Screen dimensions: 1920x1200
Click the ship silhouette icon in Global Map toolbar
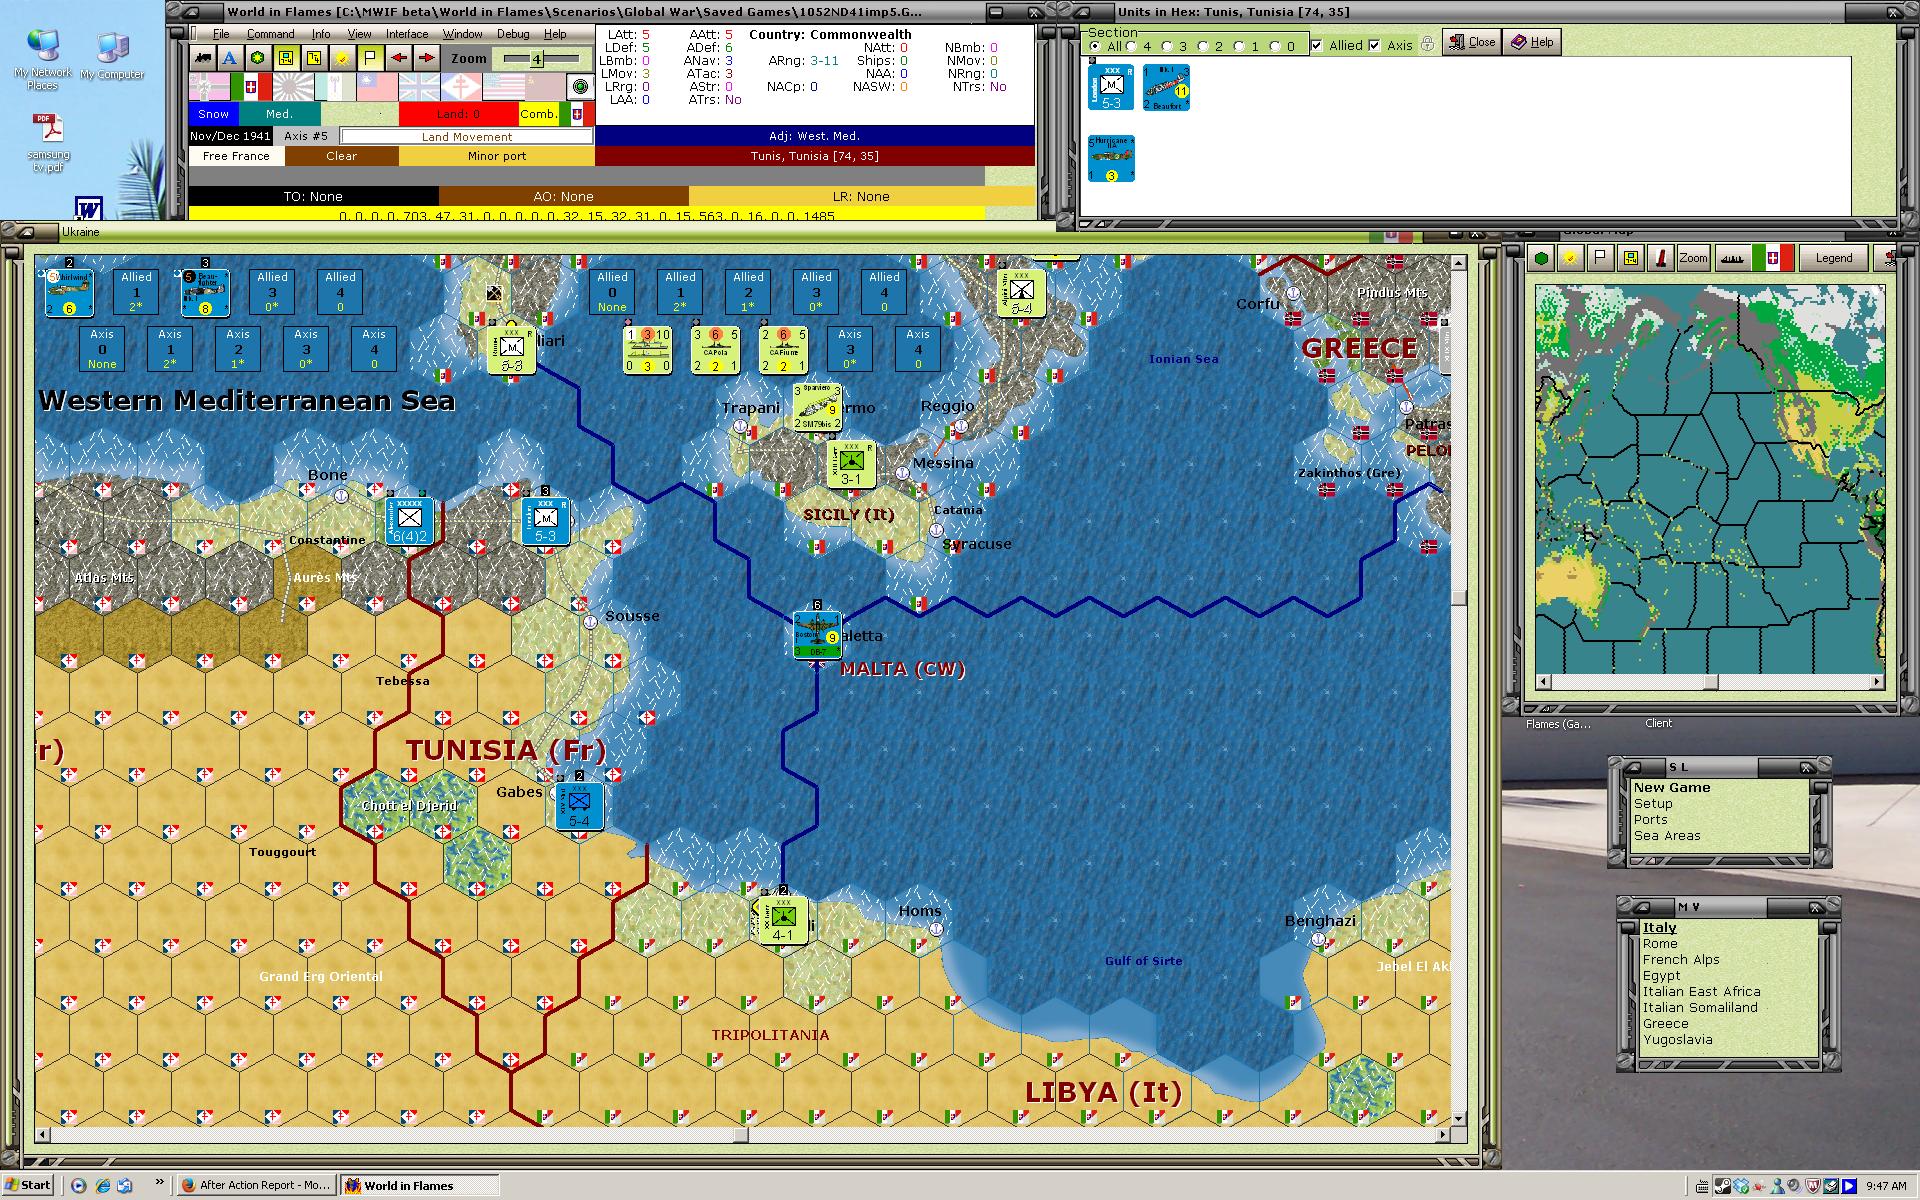(1734, 258)
